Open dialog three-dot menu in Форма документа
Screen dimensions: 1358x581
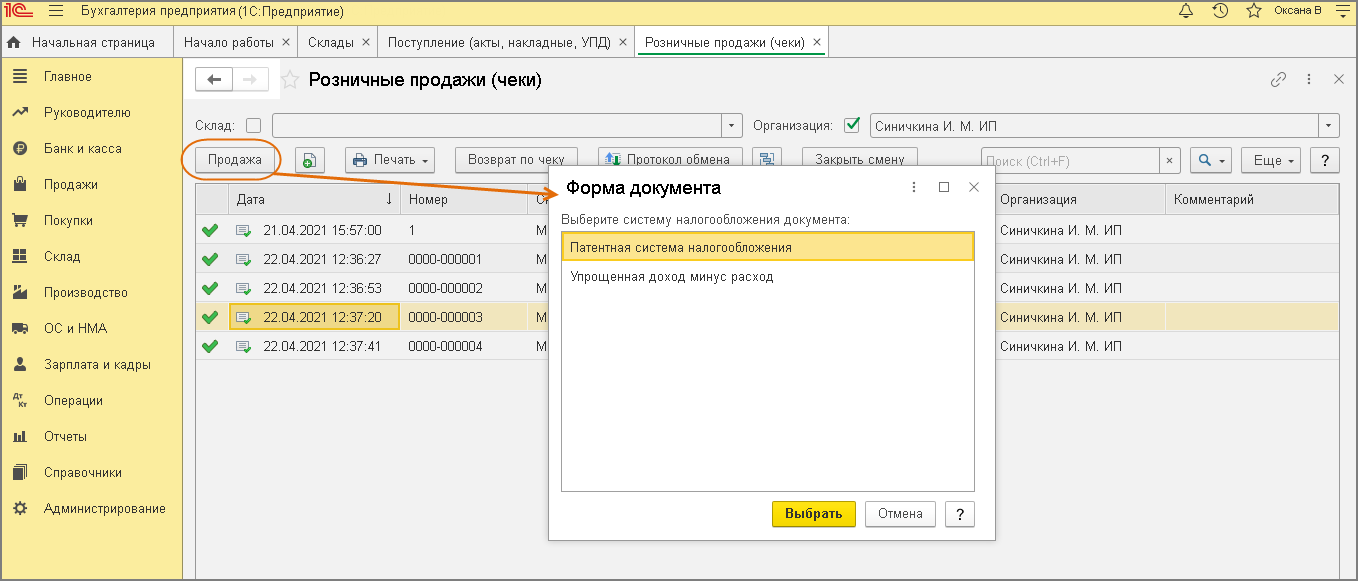pyautogui.click(x=914, y=187)
